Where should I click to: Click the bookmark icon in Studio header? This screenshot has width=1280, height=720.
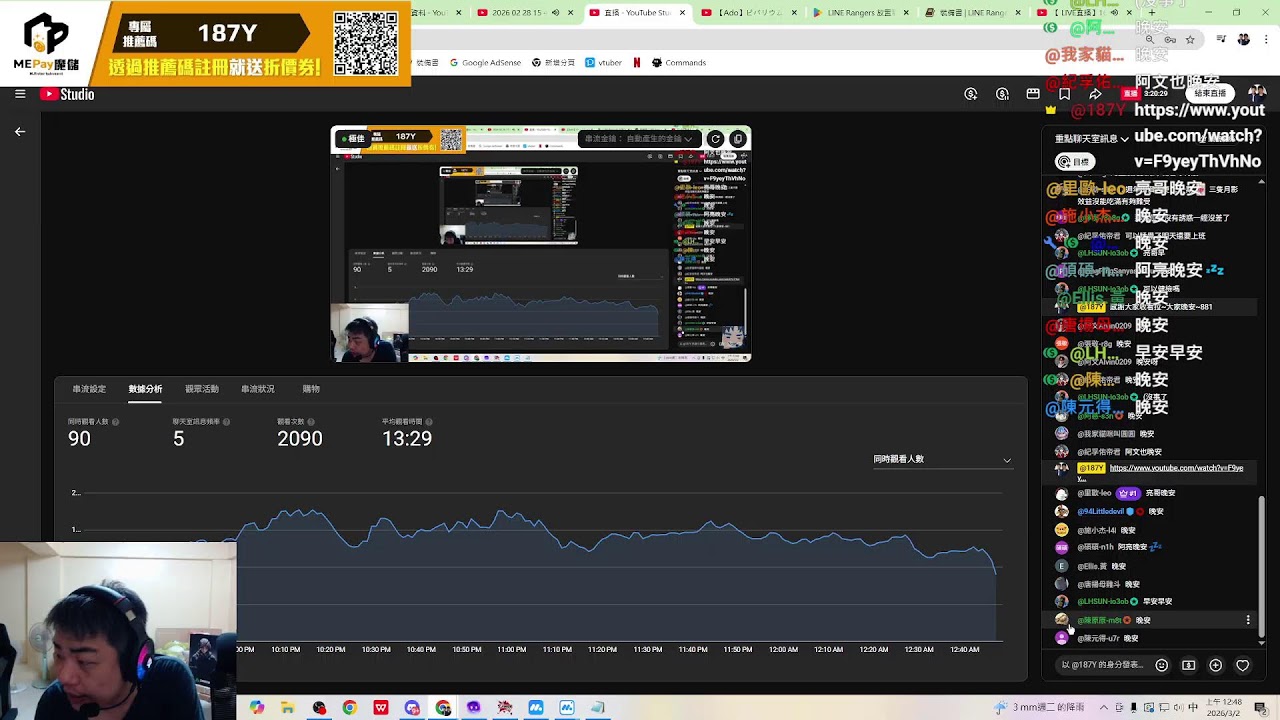click(x=1064, y=94)
